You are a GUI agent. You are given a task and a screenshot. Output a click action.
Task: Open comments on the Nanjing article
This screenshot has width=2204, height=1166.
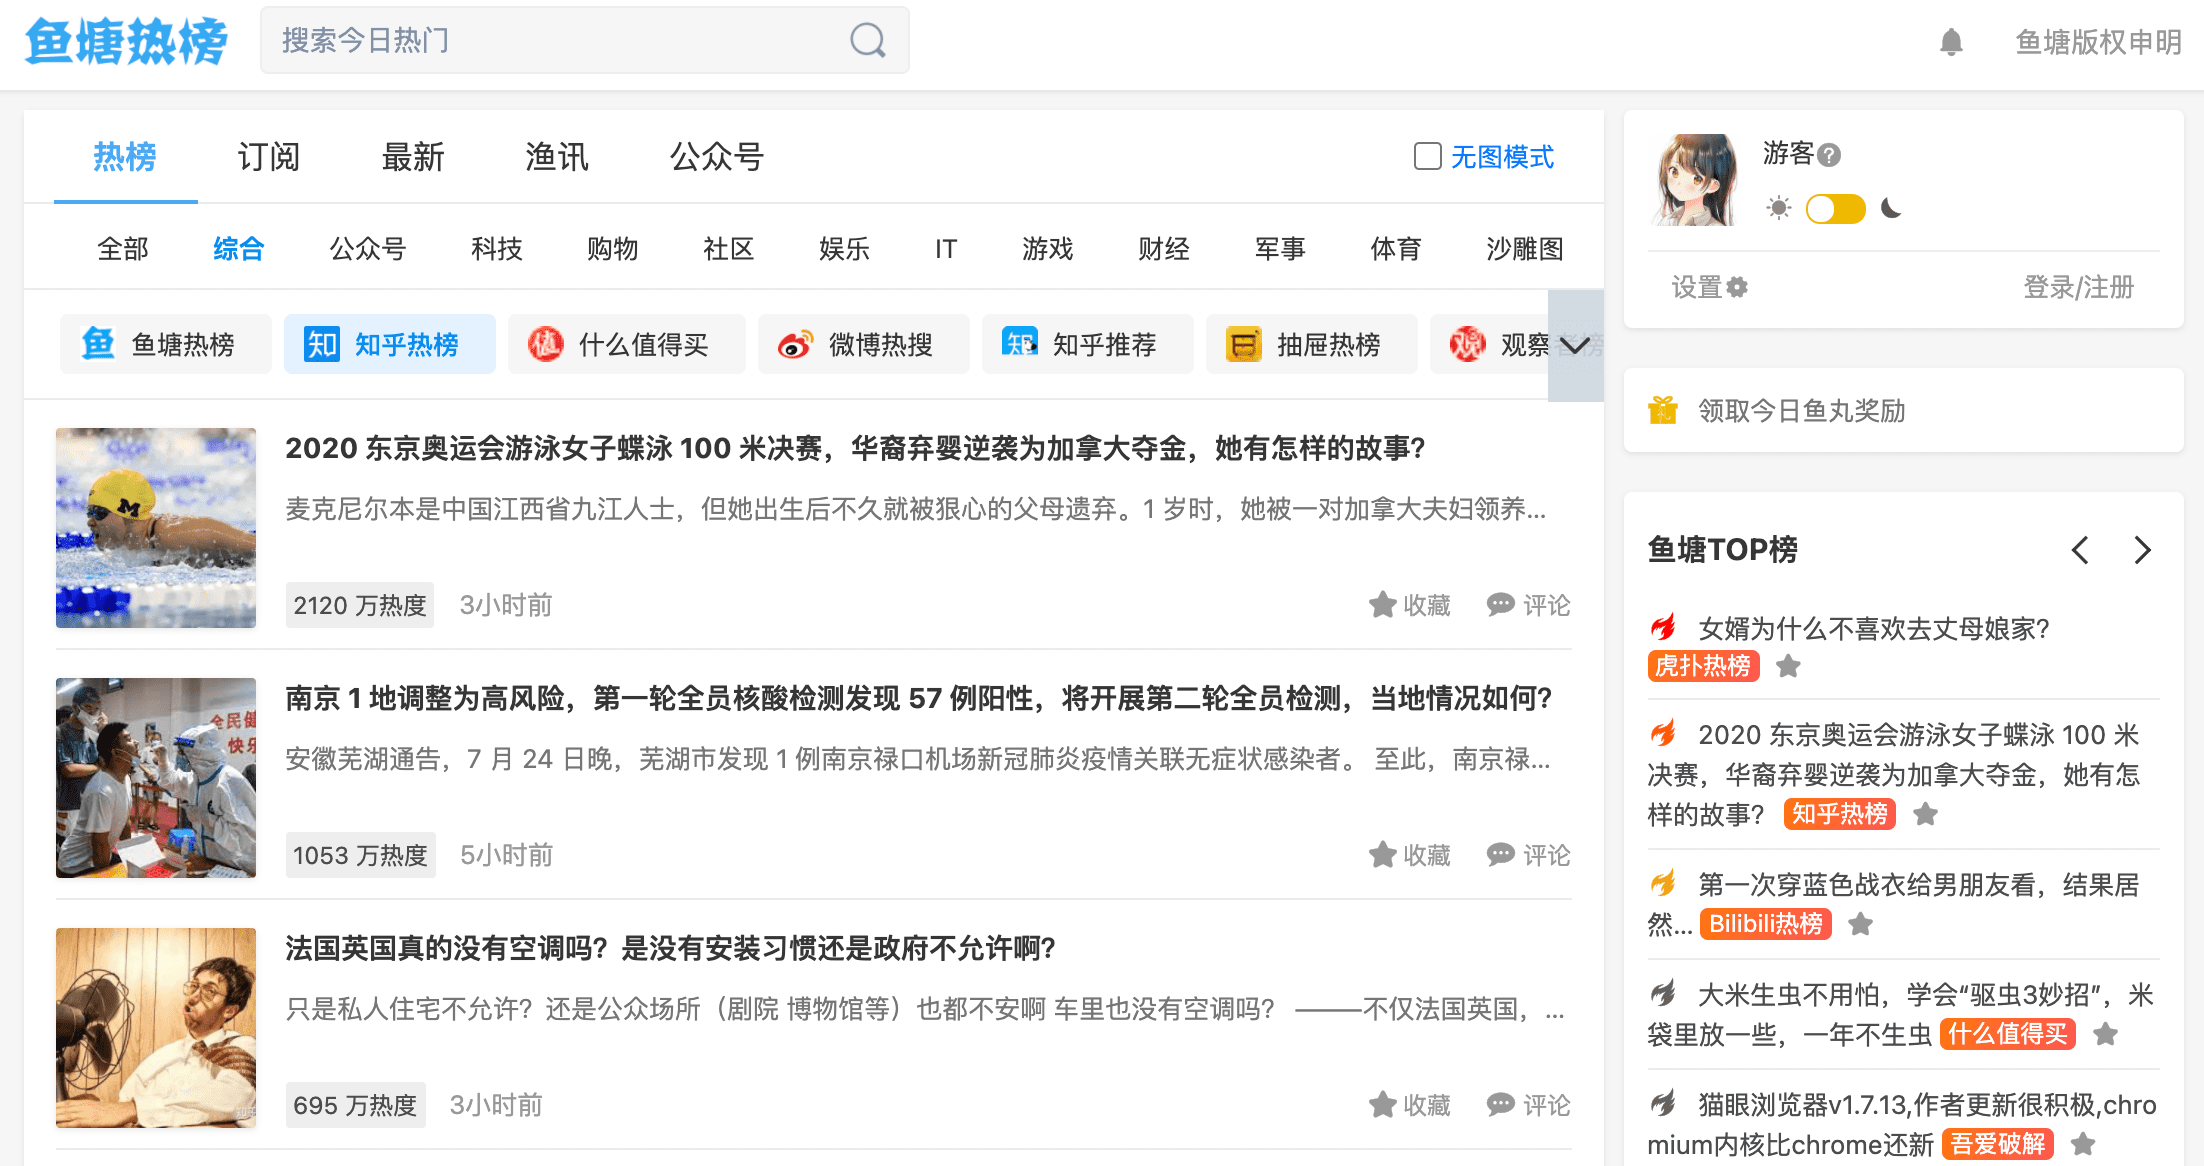1528,855
